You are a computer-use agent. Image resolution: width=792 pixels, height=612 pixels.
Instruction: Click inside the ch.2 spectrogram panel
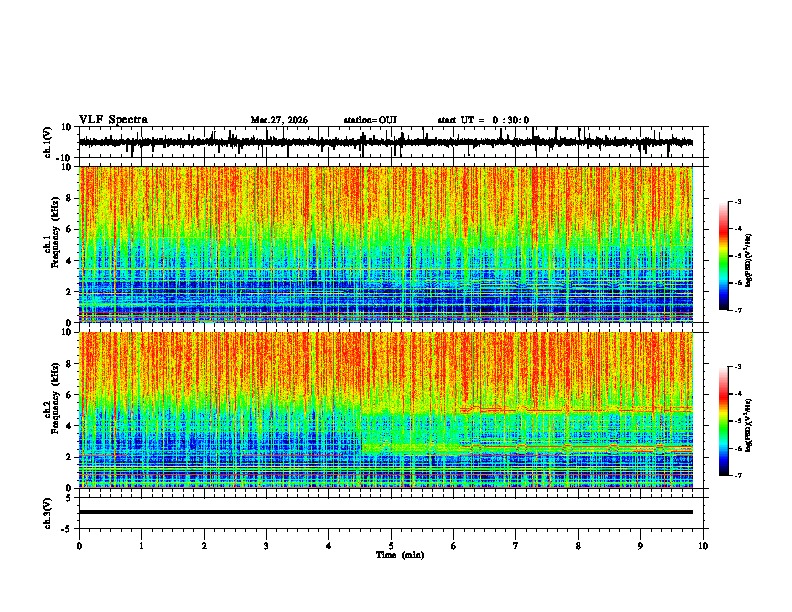[385, 410]
